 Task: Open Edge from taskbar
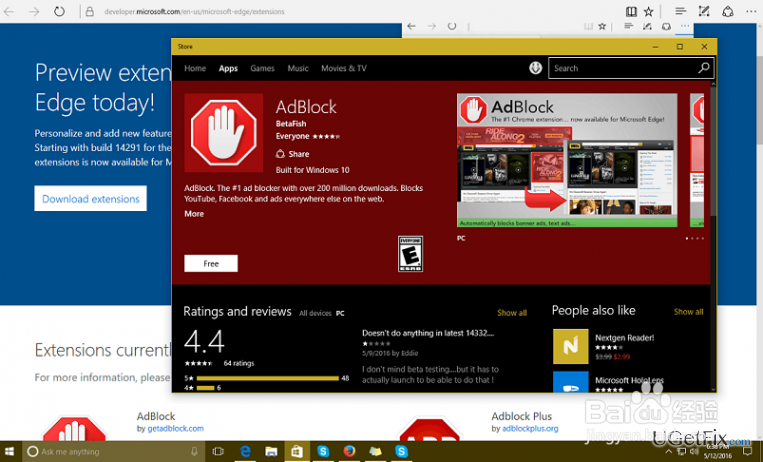tap(245, 451)
